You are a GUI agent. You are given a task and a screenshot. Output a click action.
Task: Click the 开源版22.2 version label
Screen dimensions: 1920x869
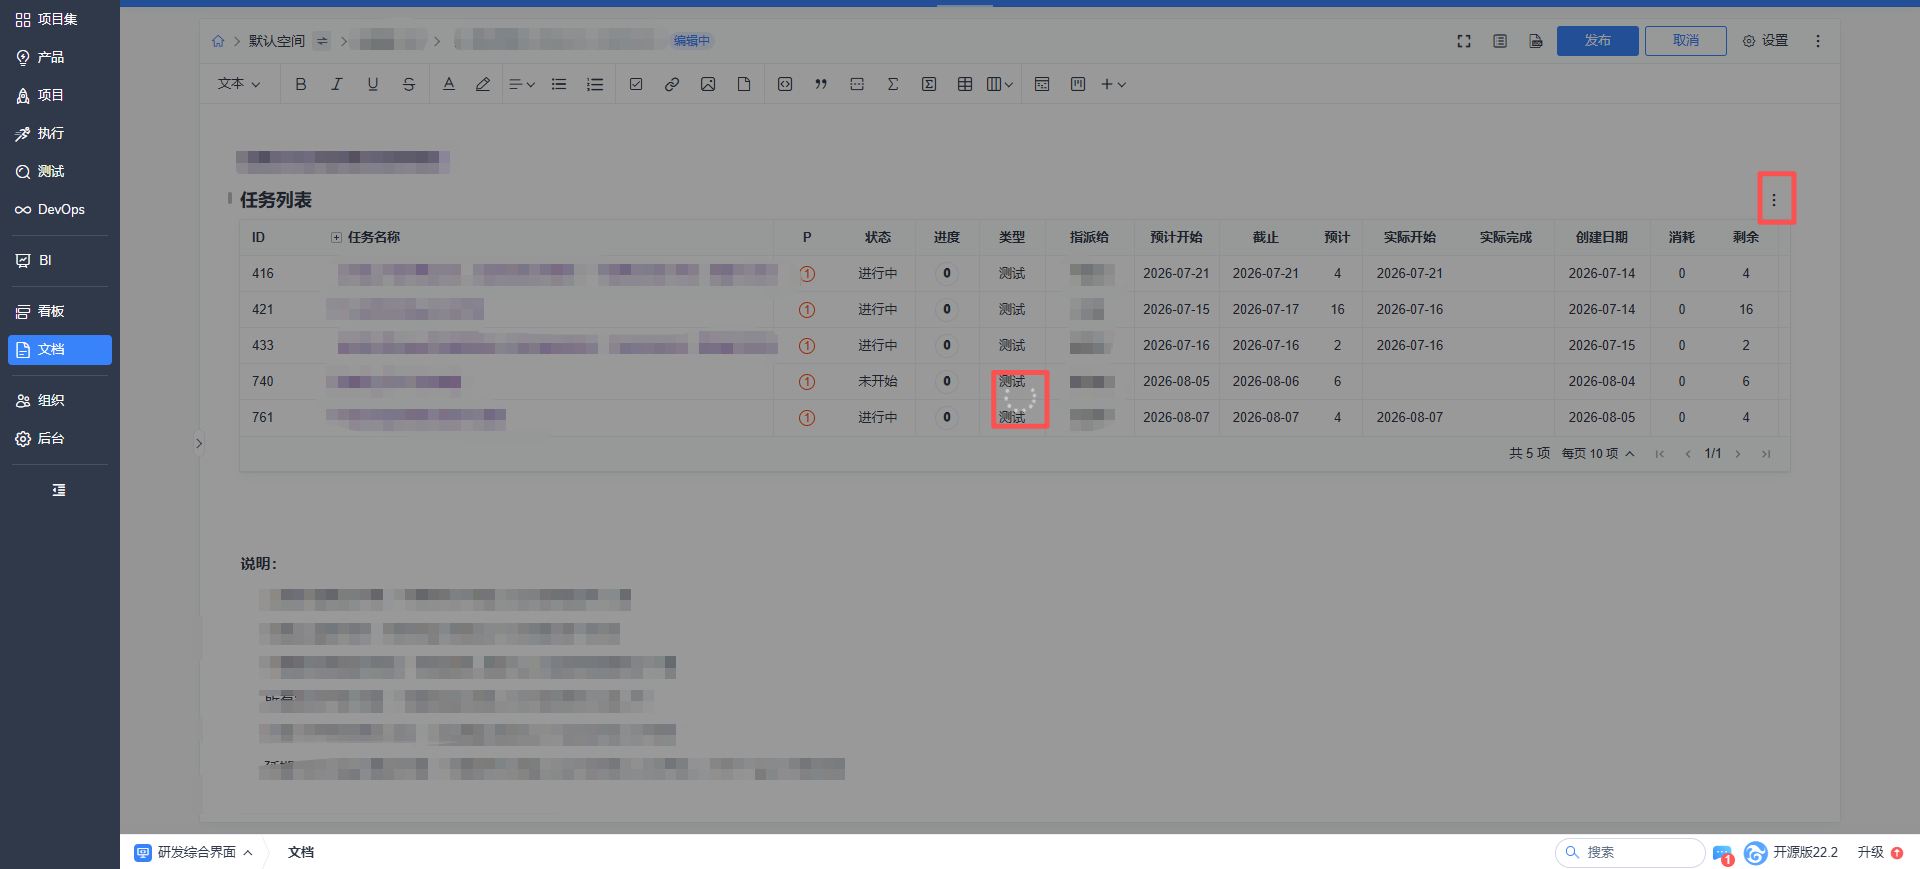pos(1805,852)
